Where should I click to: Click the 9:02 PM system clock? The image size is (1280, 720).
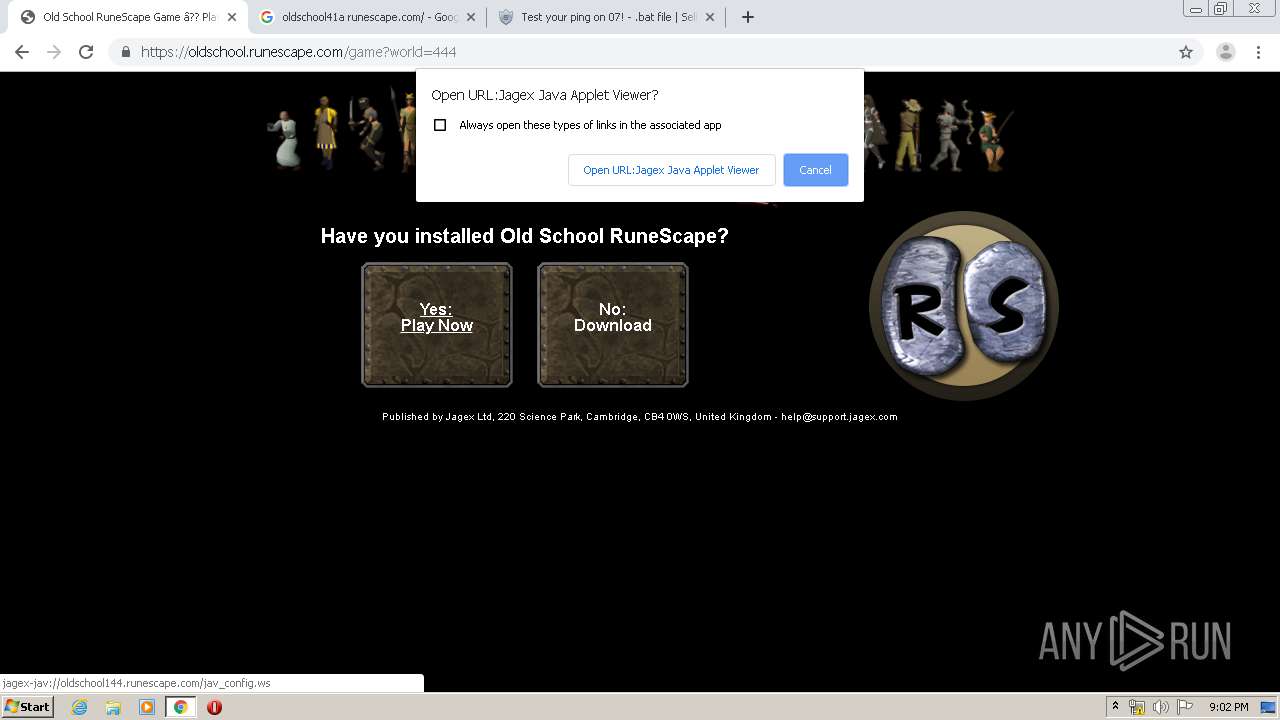click(x=1228, y=707)
